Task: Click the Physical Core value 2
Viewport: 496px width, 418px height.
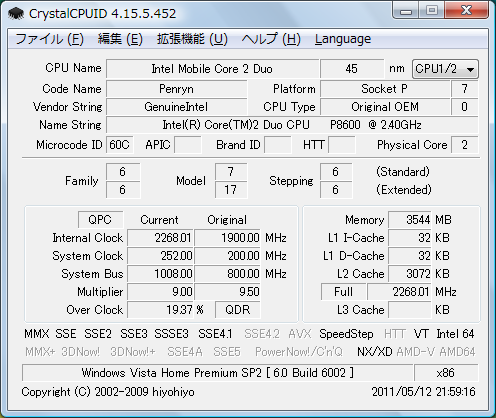Action: coord(465,145)
